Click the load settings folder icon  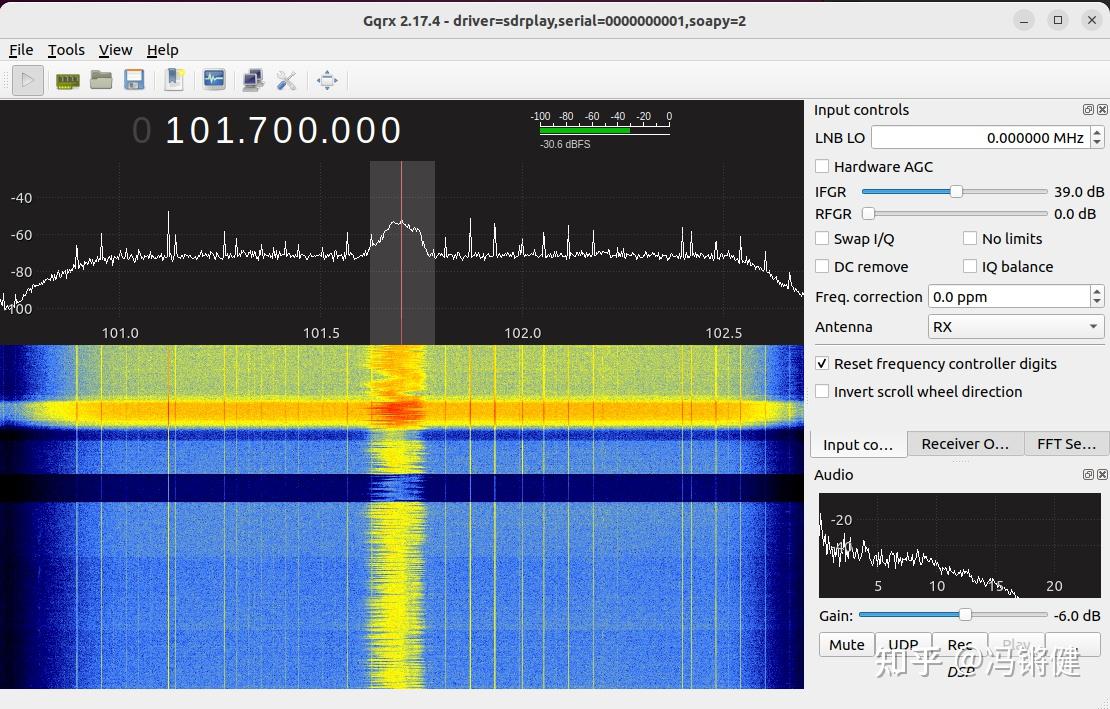click(101, 81)
